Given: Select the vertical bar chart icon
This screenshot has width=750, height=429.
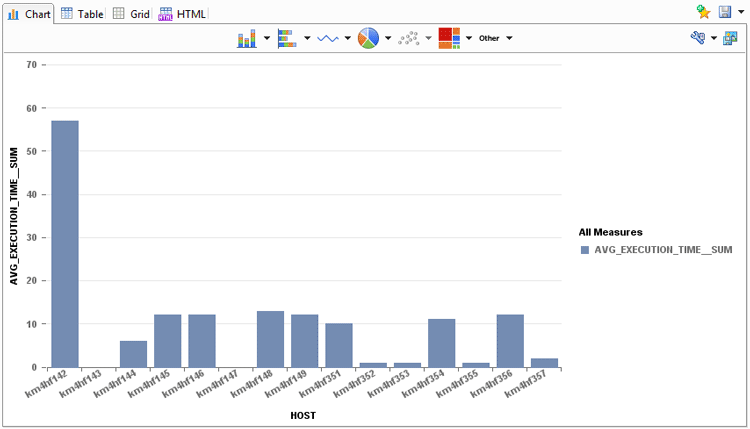Looking at the screenshot, I should (247, 38).
